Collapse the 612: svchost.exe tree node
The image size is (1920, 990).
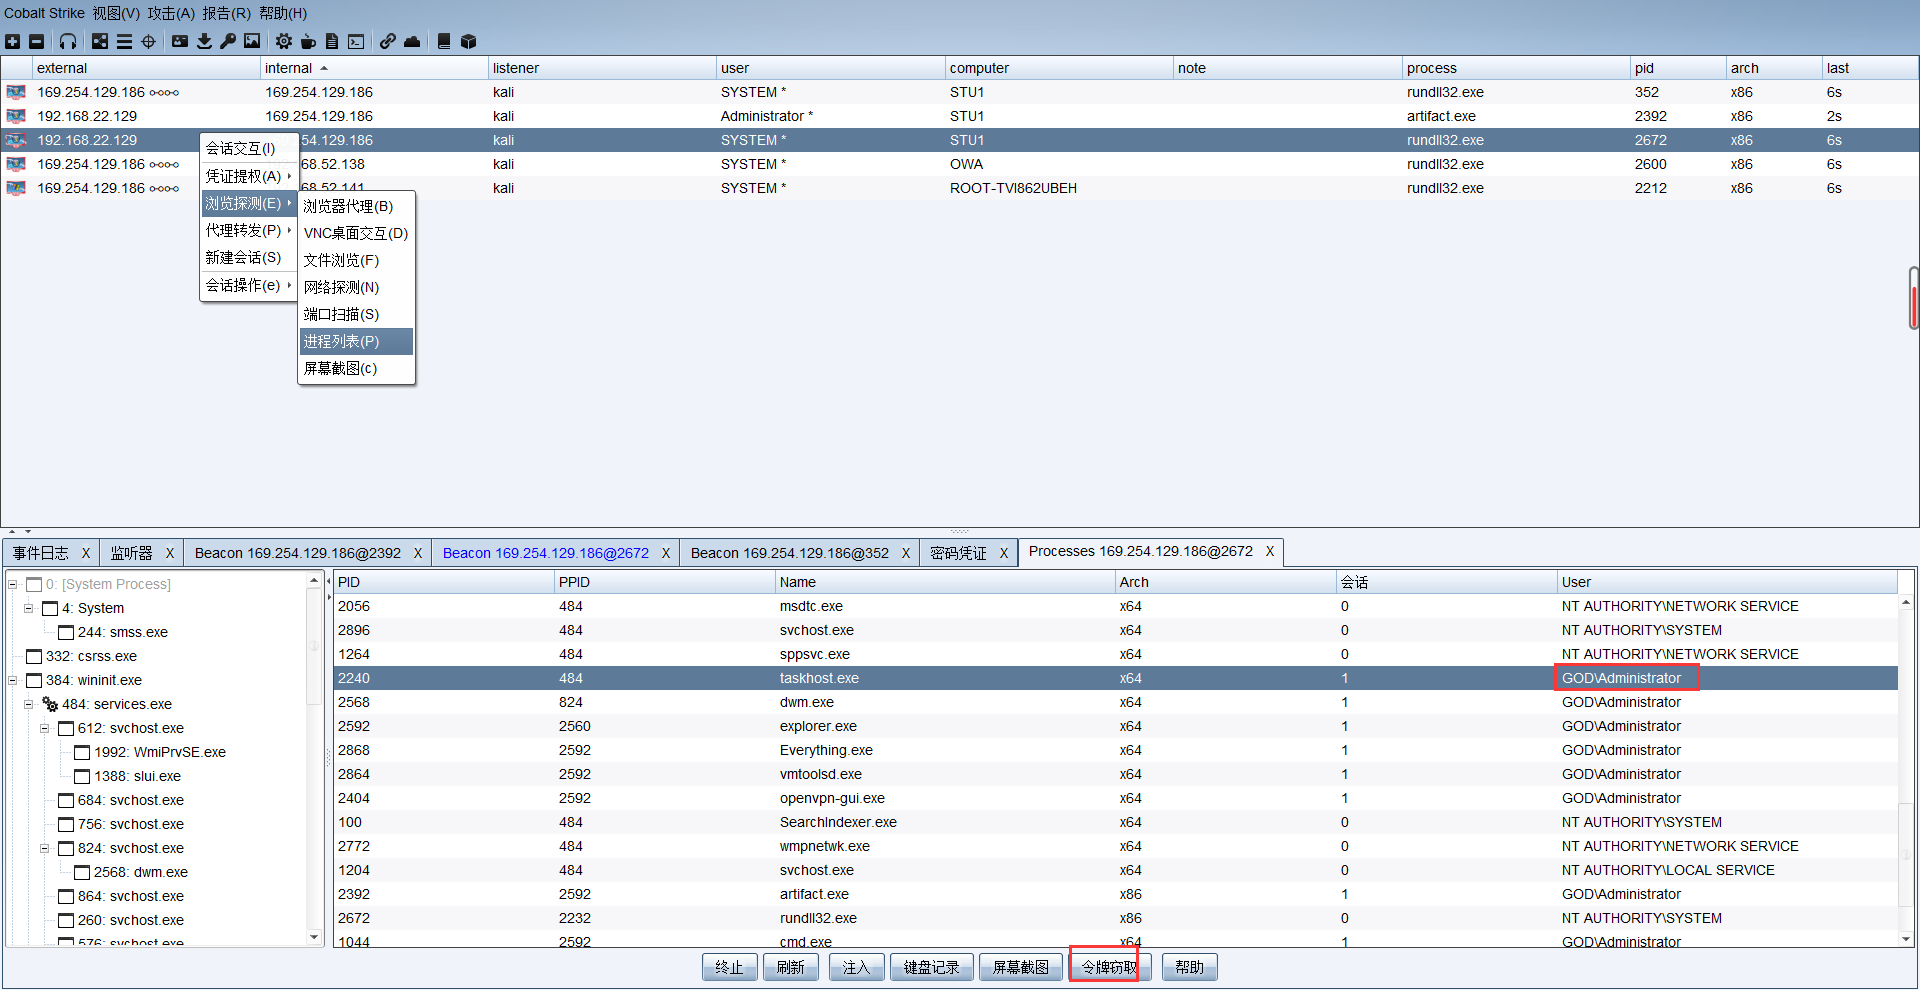coord(45,728)
